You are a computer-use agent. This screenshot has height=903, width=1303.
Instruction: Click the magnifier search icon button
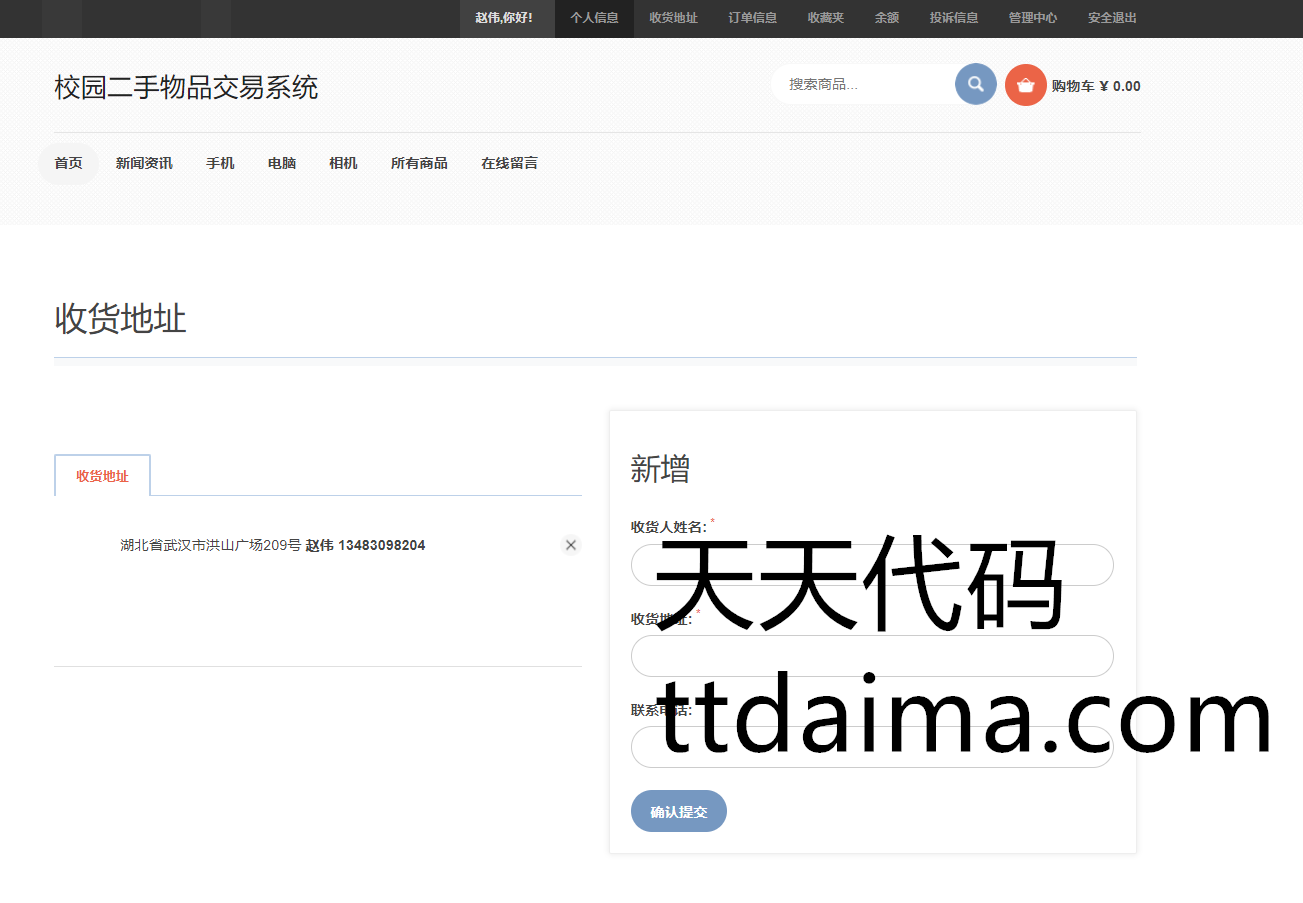[x=975, y=84]
